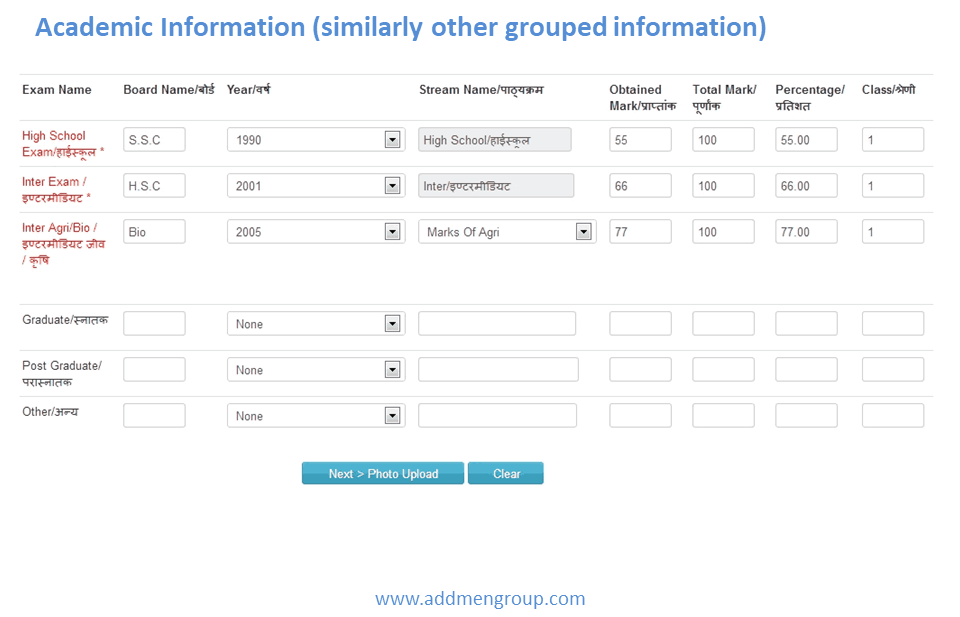Expand the Inter Exam year dropdown showing 2001
Viewport: 960px width, 617px height.
[x=315, y=186]
